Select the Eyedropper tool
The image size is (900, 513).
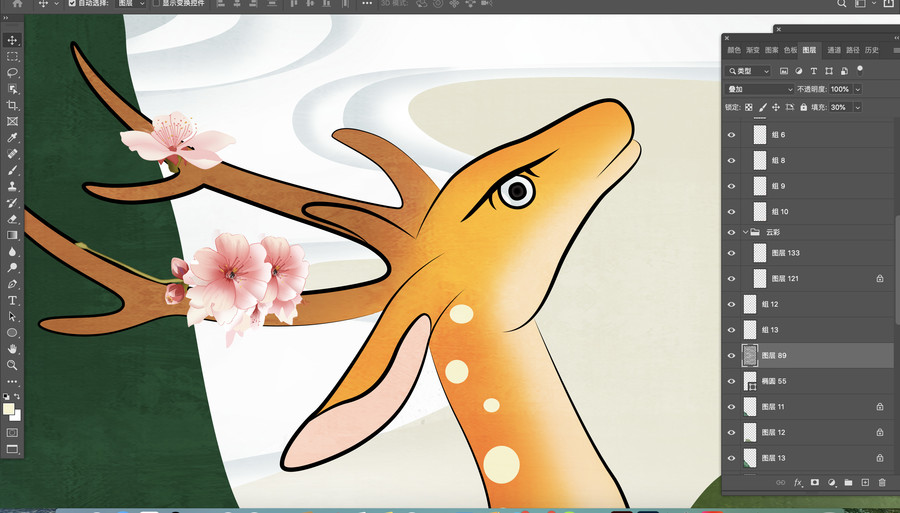[12, 138]
